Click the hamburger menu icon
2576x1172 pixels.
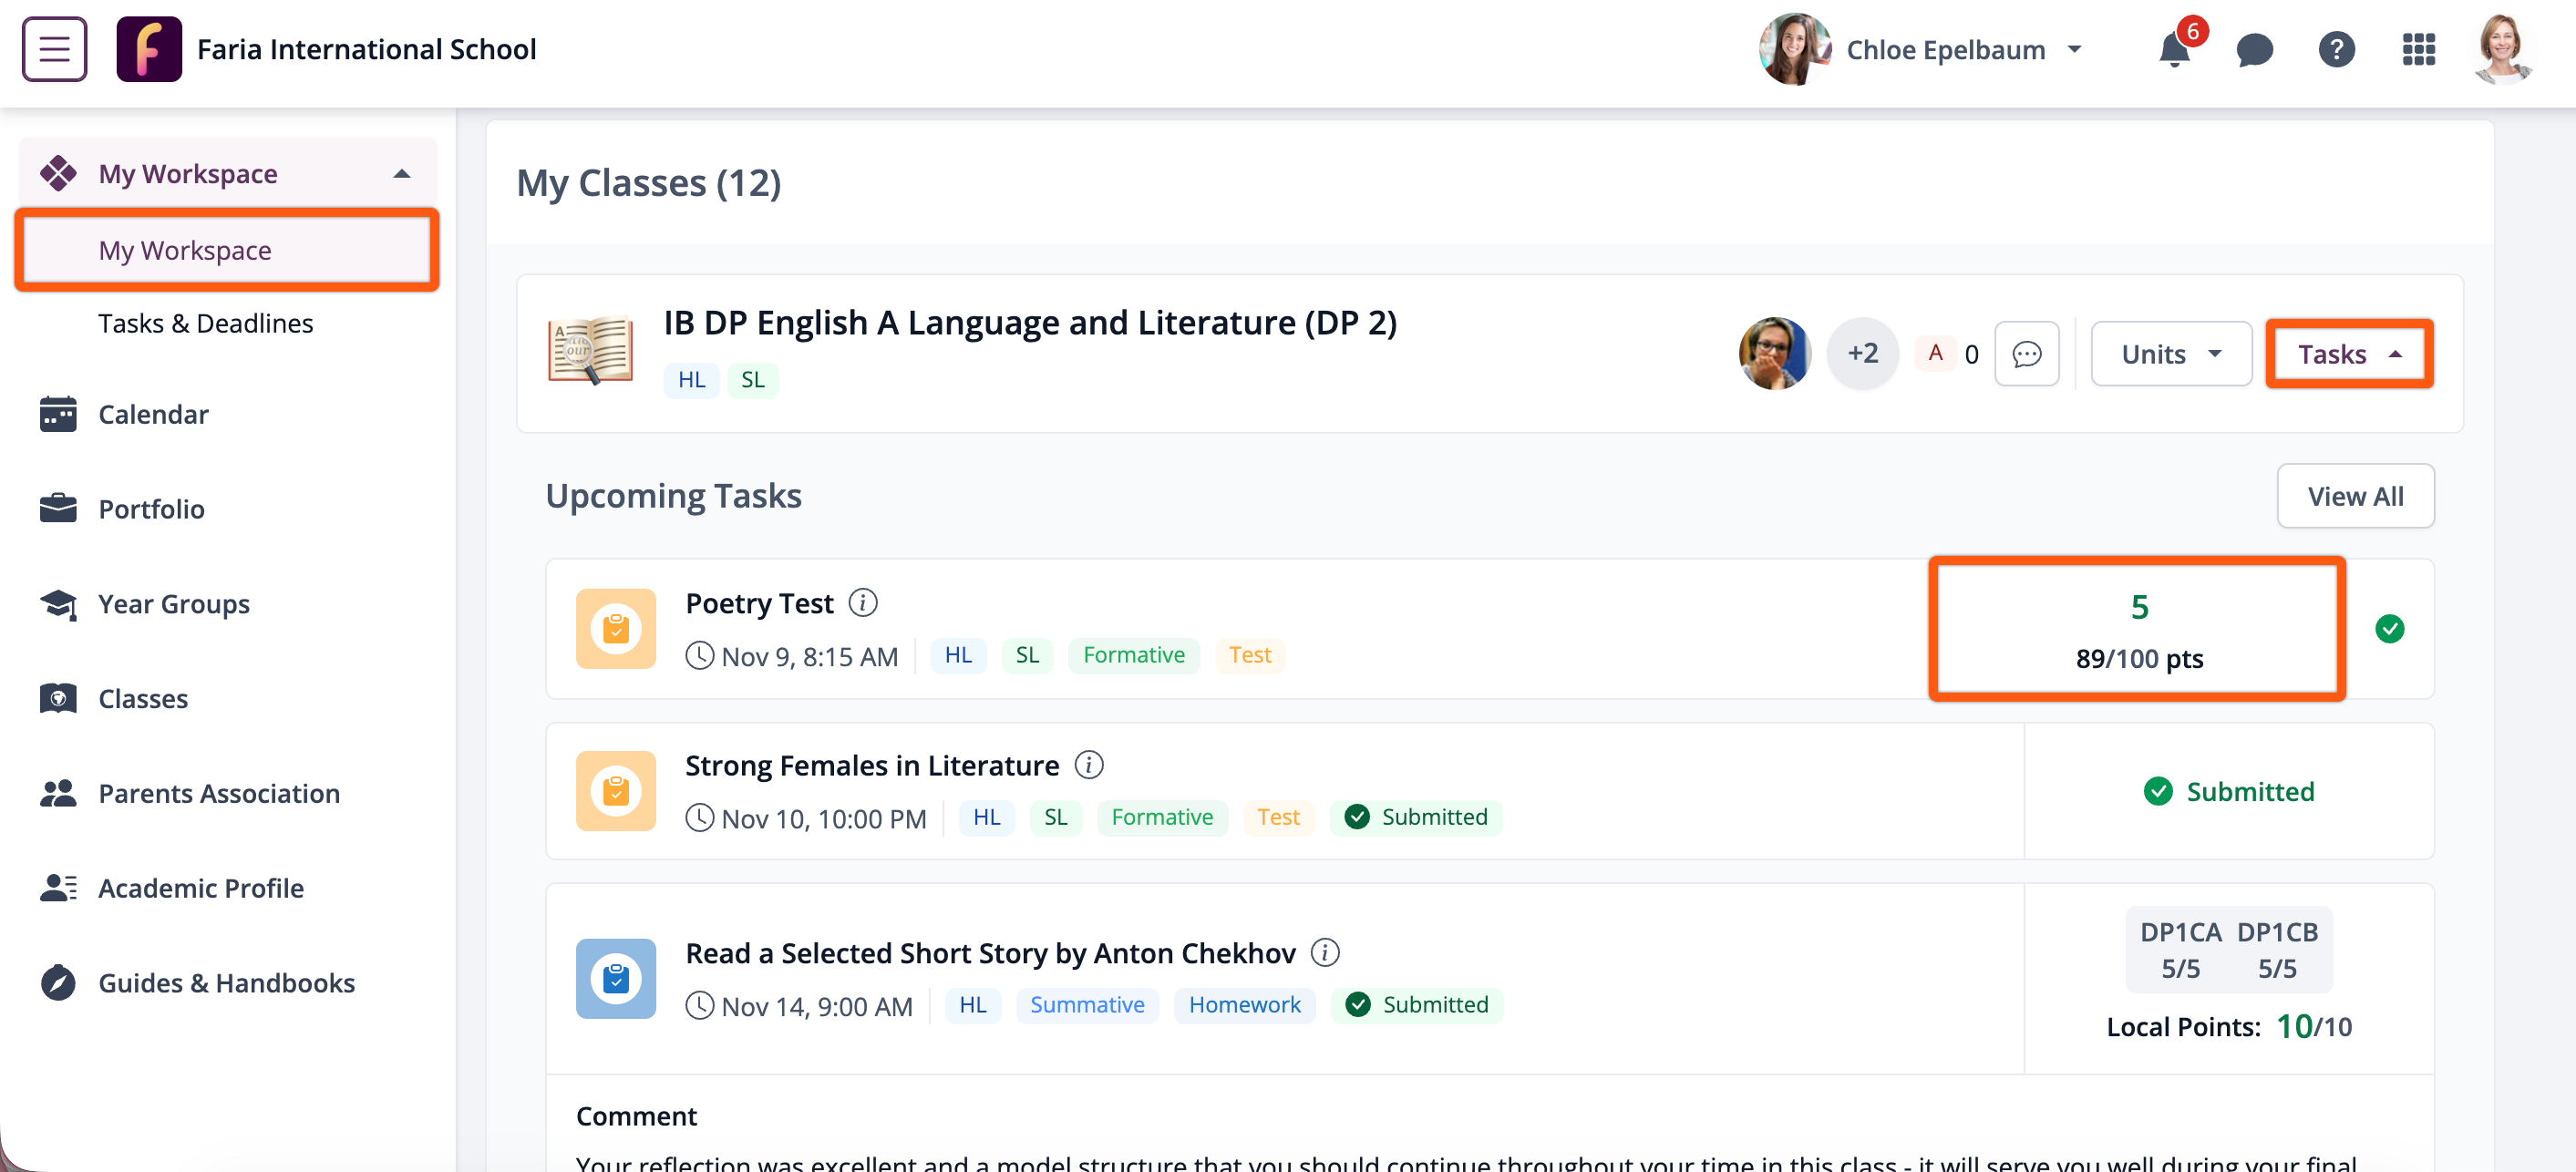54,48
